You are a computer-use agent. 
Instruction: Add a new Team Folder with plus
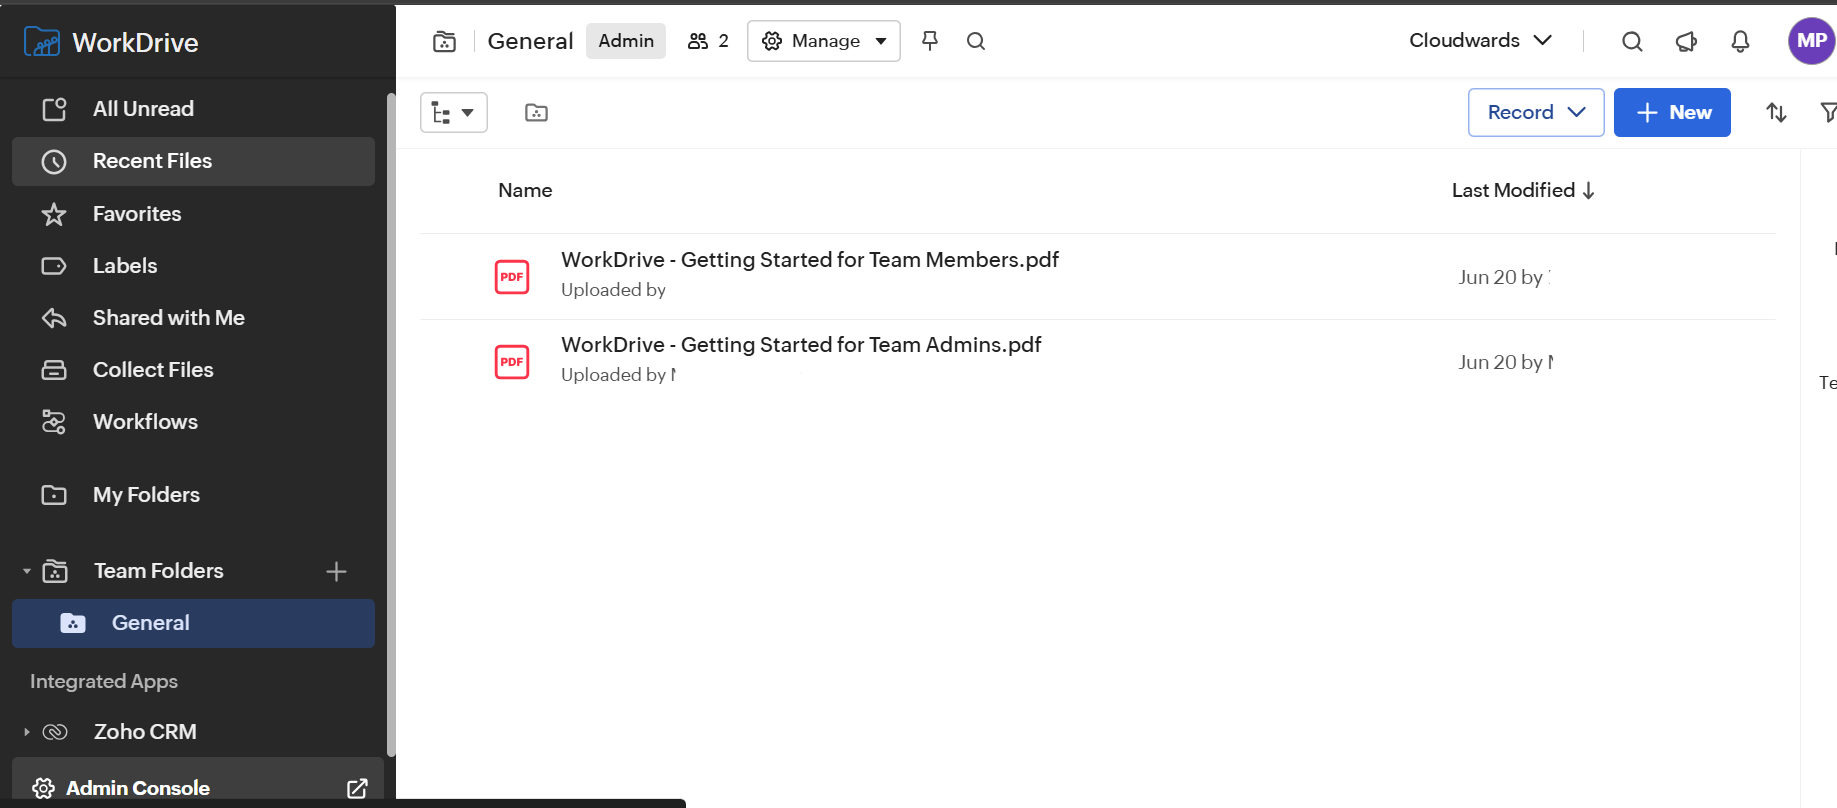(x=336, y=571)
